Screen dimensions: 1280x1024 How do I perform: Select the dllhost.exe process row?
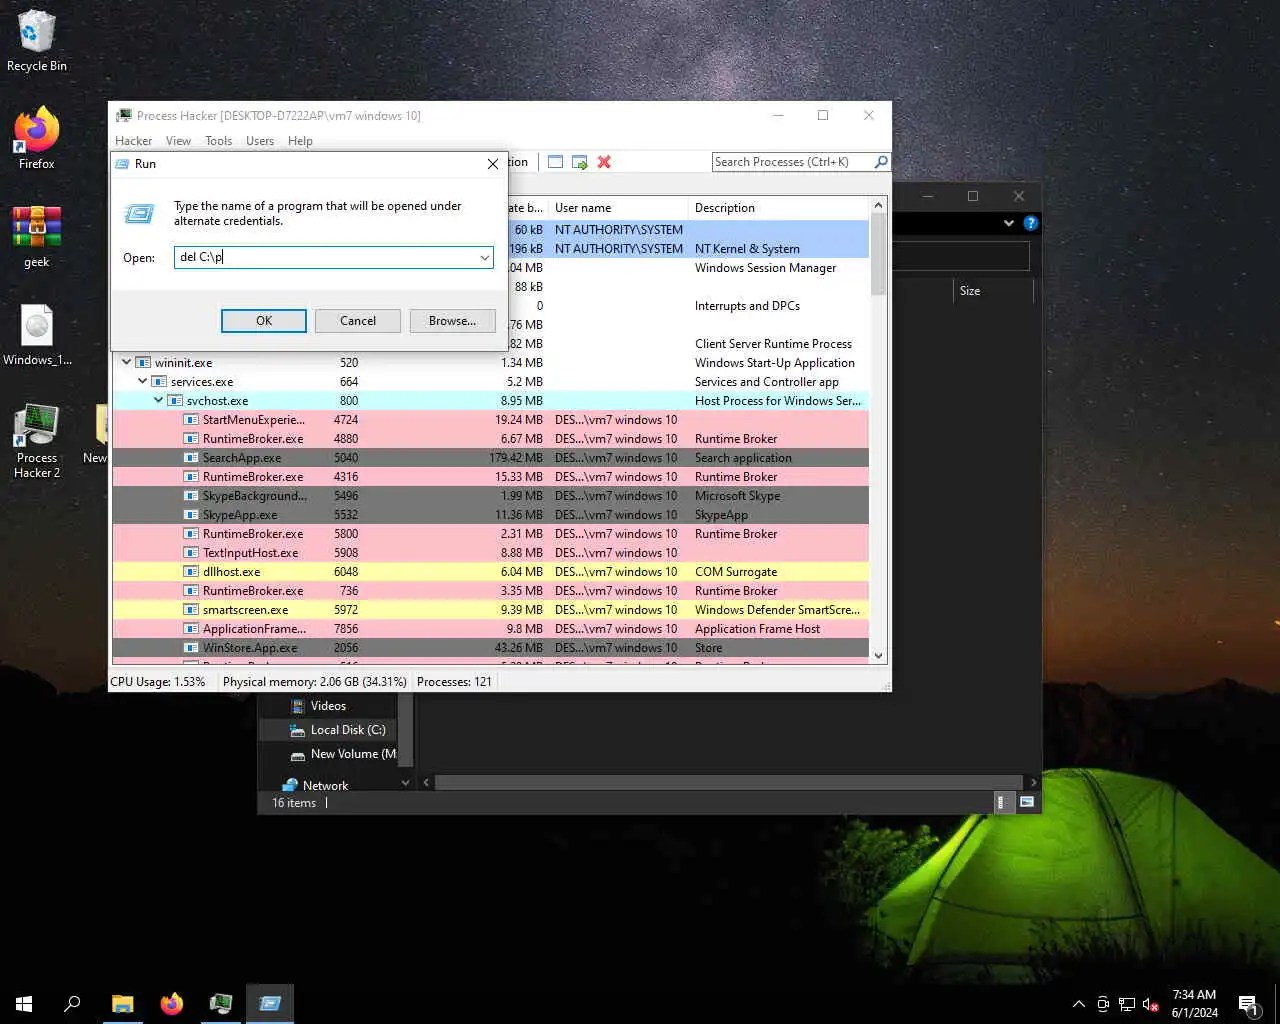point(490,572)
